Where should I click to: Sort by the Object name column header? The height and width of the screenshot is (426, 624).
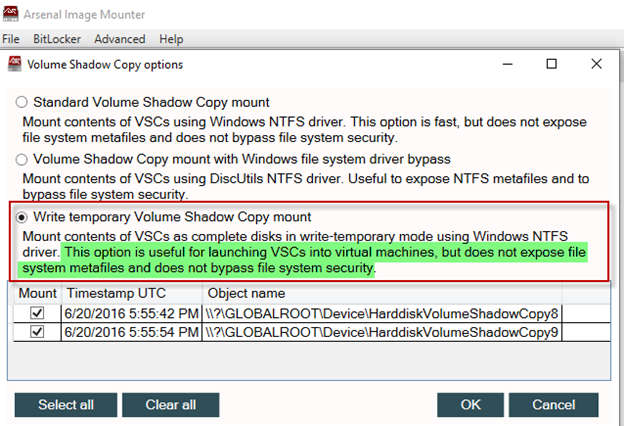(x=382, y=293)
